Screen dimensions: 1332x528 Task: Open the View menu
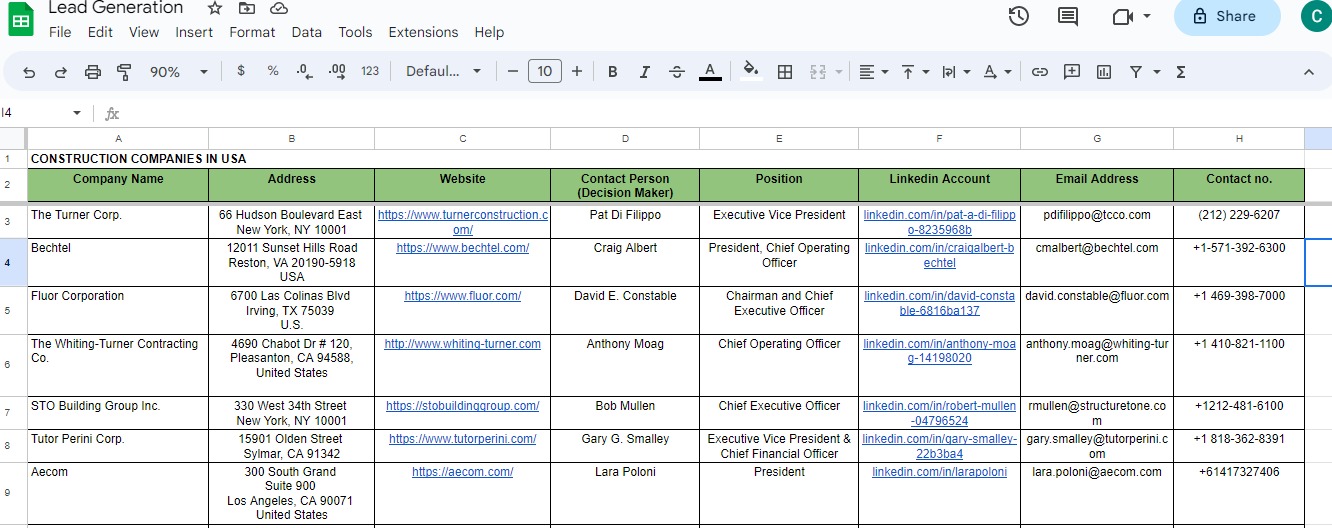pyautogui.click(x=144, y=32)
